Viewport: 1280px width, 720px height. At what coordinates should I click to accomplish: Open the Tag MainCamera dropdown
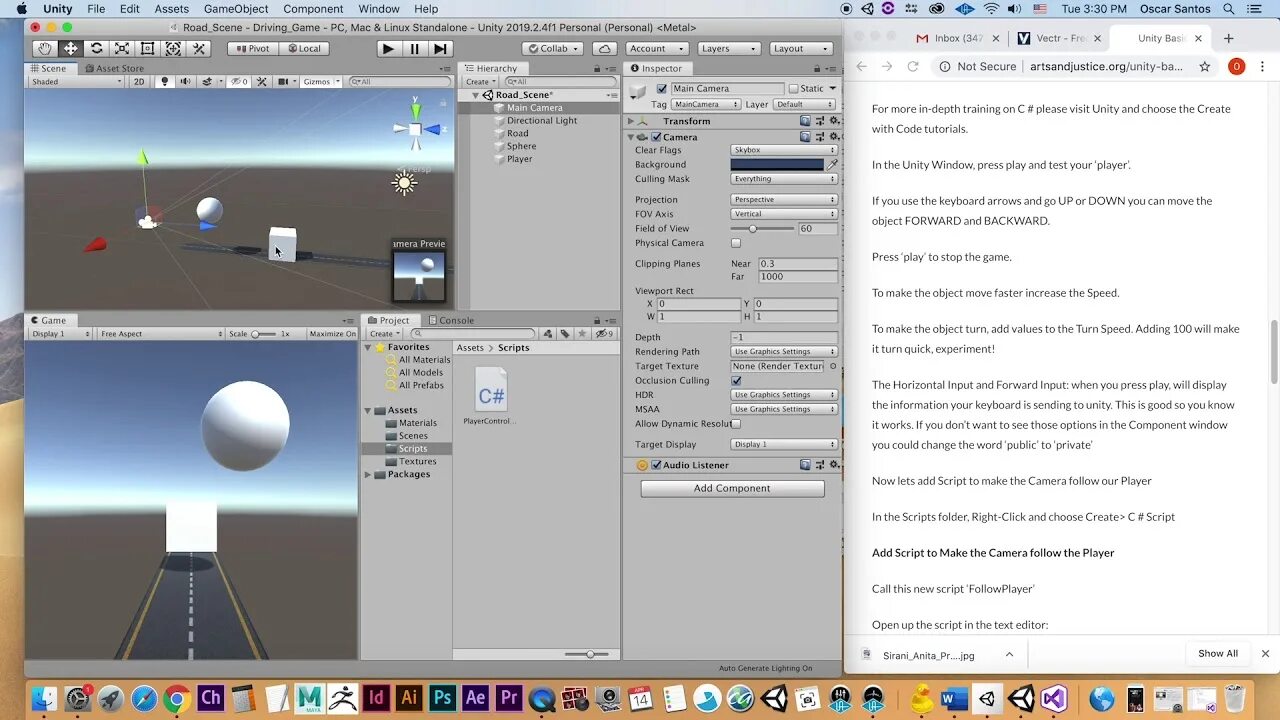pyautogui.click(x=706, y=104)
